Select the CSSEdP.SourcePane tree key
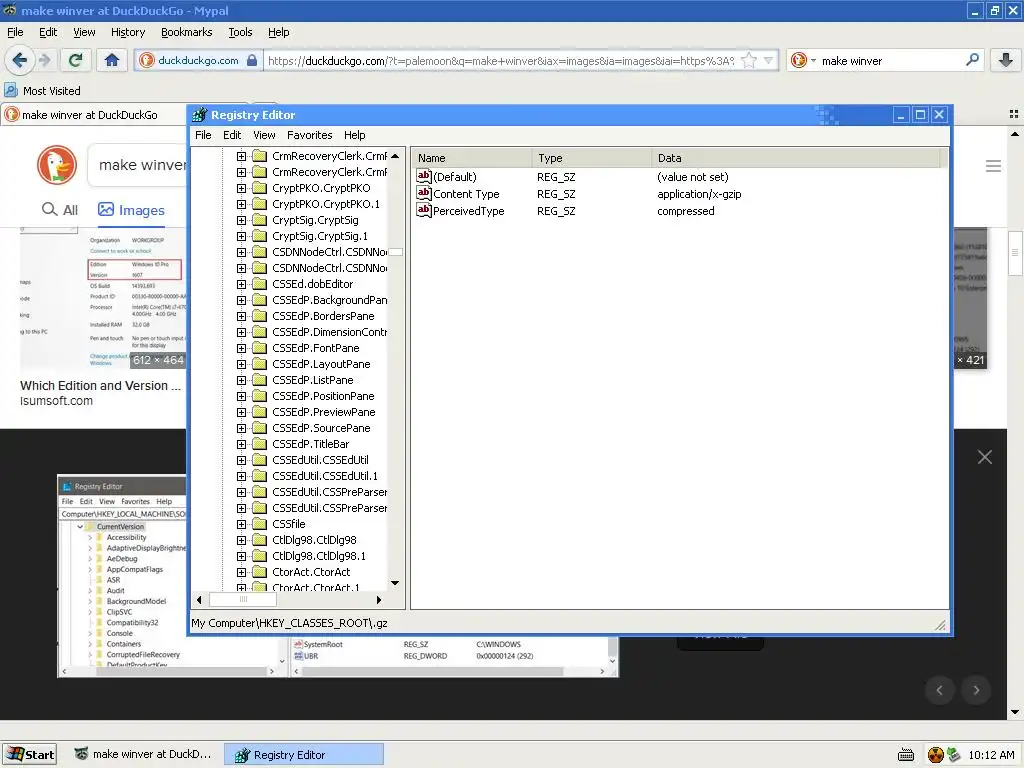The width and height of the screenshot is (1024, 768). [321, 428]
